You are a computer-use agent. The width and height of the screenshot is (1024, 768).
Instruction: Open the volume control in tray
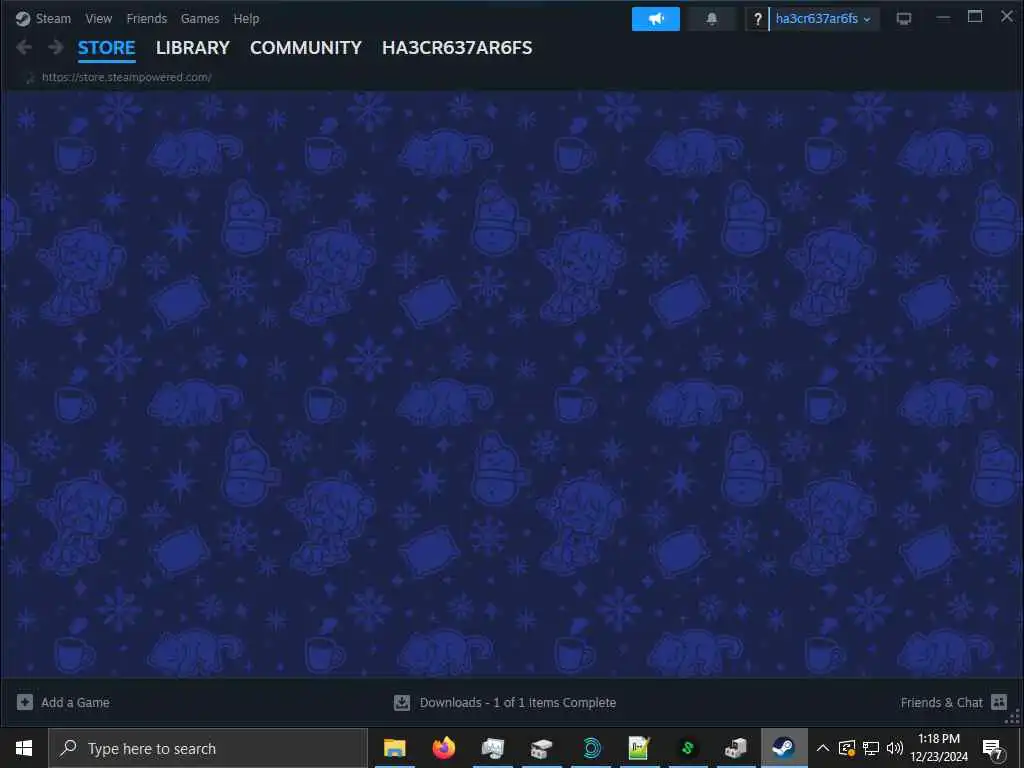pos(895,748)
